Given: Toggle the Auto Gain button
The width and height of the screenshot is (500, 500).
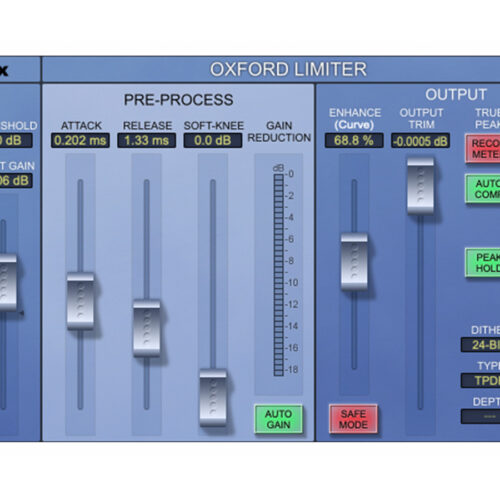Looking at the screenshot, I should point(278,419).
